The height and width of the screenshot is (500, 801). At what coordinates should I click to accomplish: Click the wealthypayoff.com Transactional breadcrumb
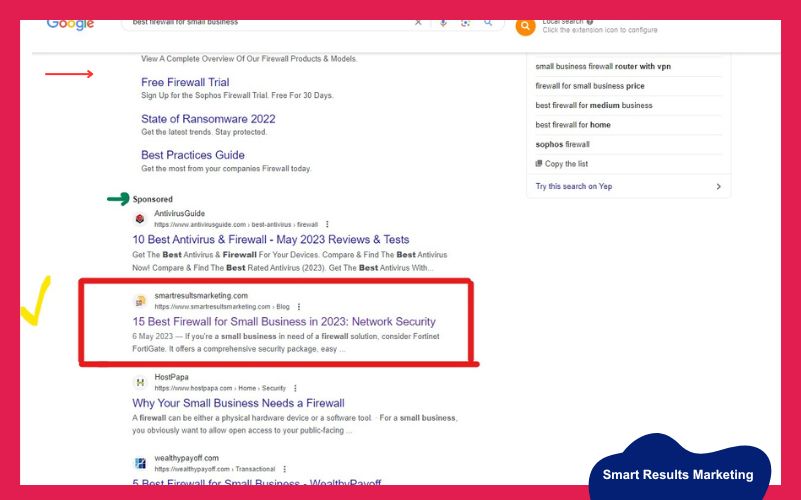pos(215,469)
